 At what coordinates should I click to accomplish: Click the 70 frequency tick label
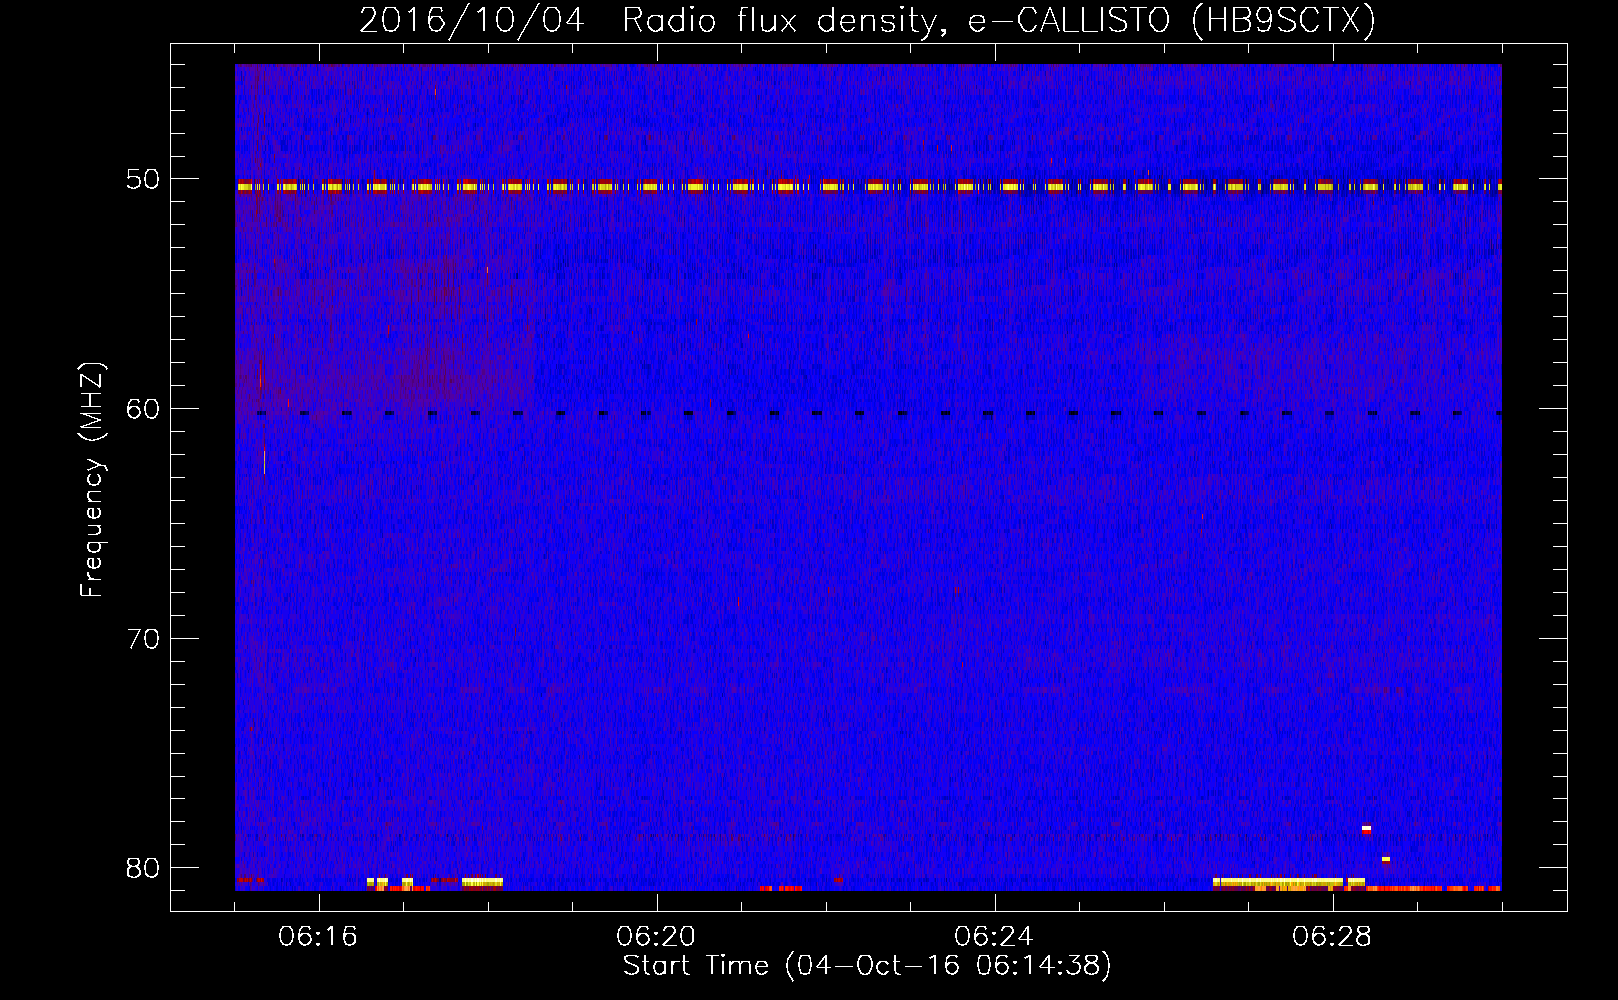pyautogui.click(x=143, y=639)
